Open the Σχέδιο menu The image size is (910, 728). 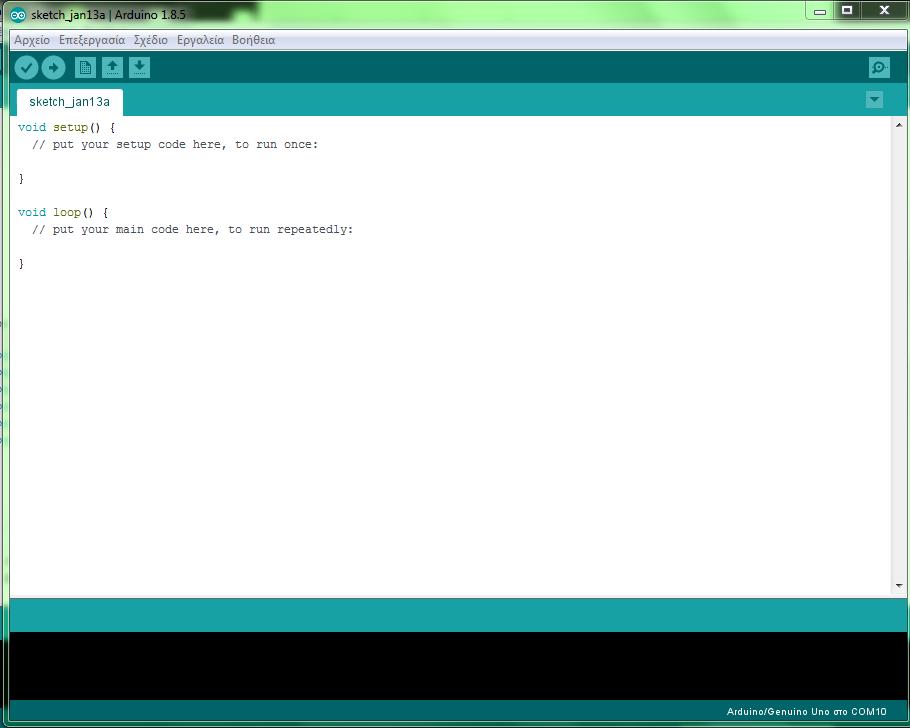150,40
